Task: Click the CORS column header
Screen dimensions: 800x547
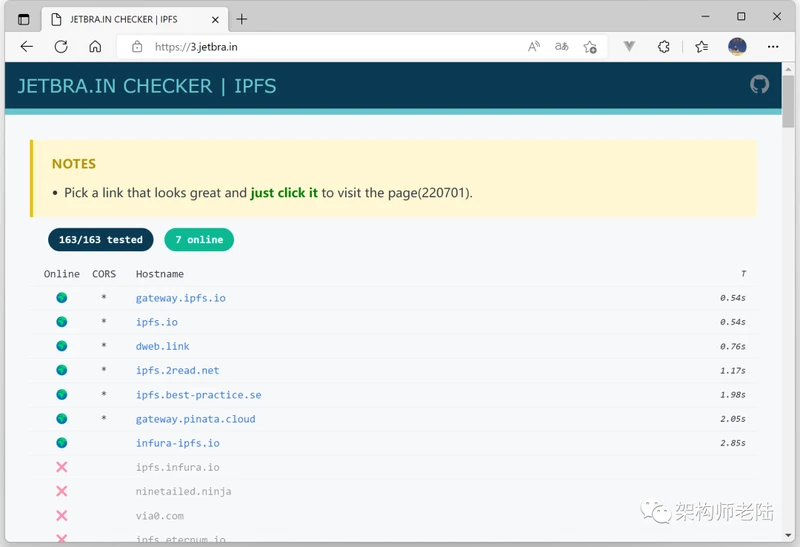Action: 104,274
